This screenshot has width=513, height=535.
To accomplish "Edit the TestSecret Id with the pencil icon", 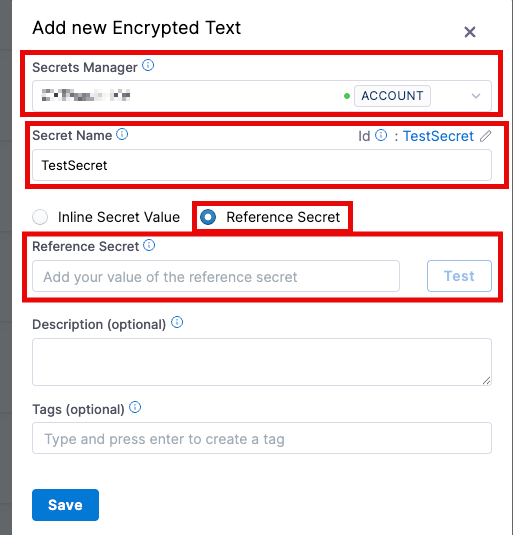I will (486, 136).
